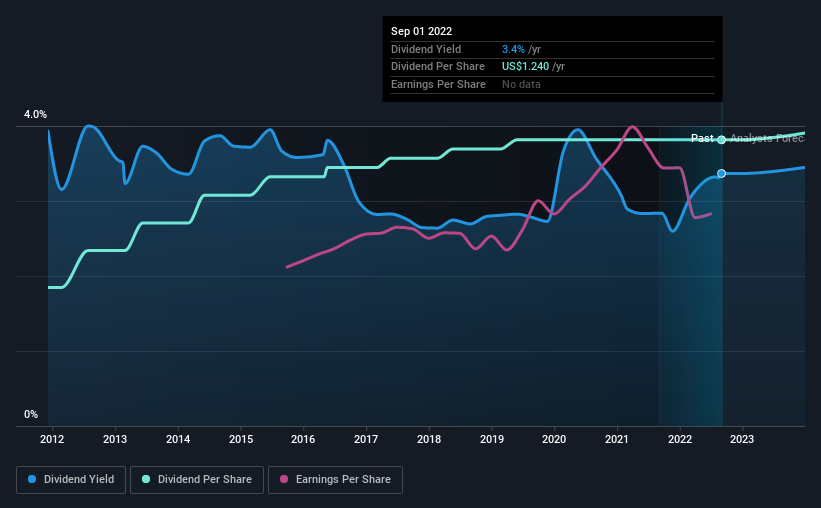
Task: Hide the Dividend Per Share series via its label
Action: point(204,480)
